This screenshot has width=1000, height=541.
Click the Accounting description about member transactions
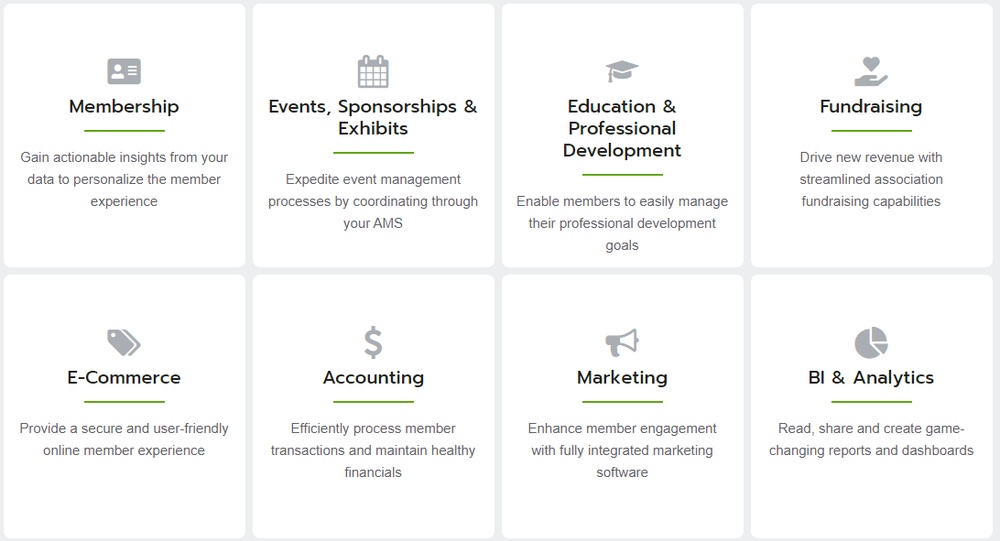click(x=373, y=450)
